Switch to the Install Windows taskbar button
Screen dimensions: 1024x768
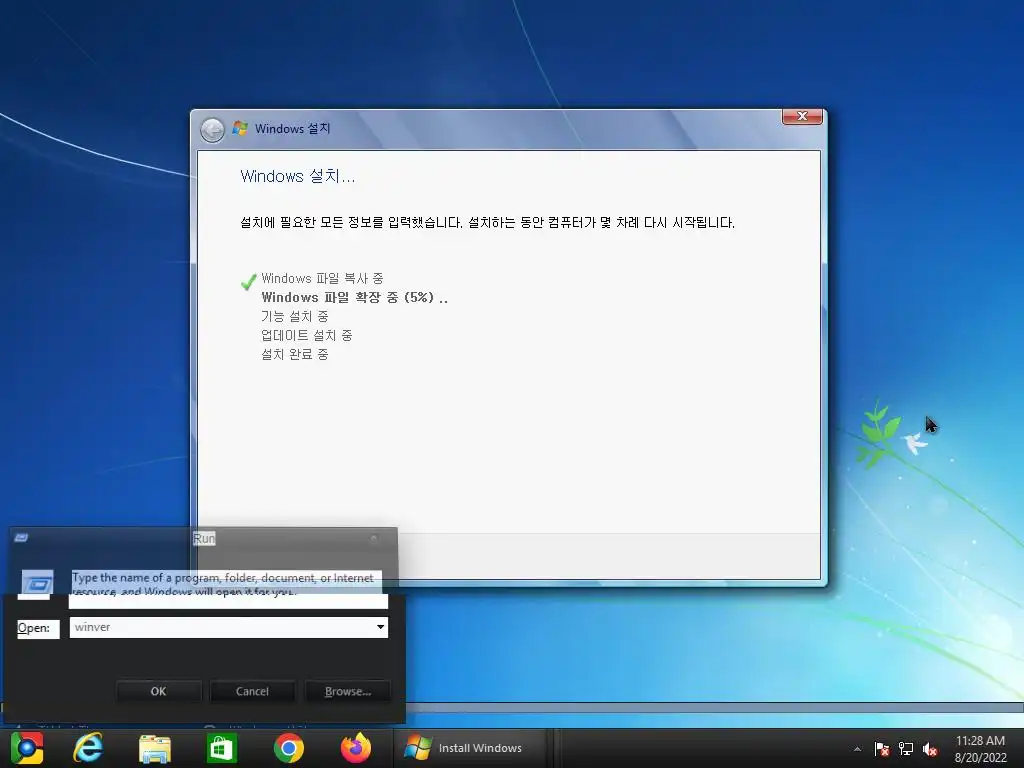pyautogui.click(x=470, y=748)
